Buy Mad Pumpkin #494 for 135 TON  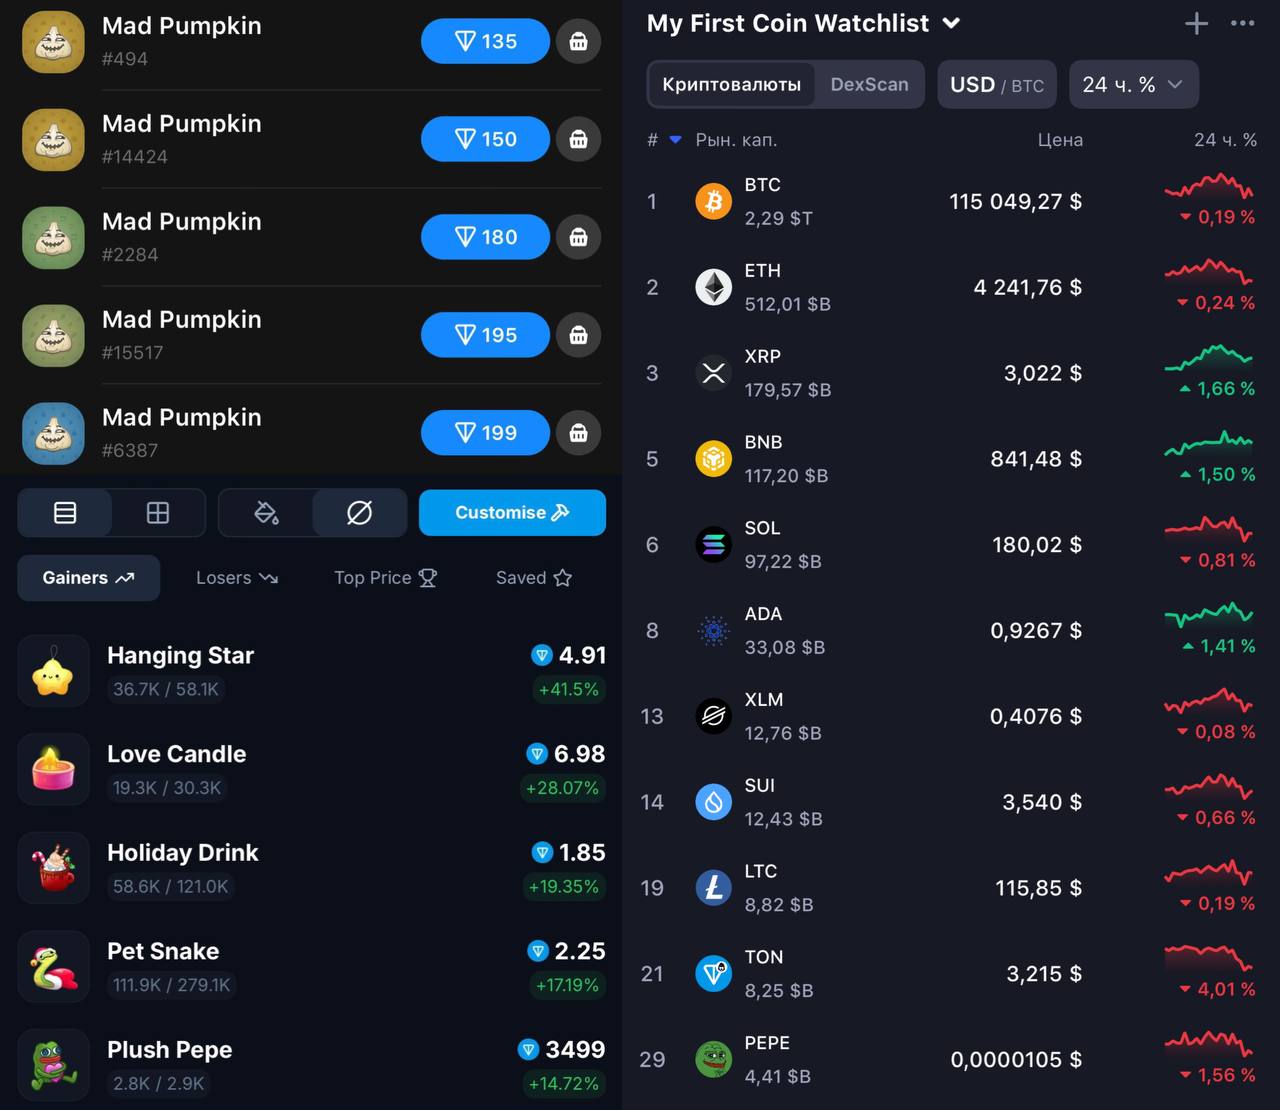tap(485, 42)
